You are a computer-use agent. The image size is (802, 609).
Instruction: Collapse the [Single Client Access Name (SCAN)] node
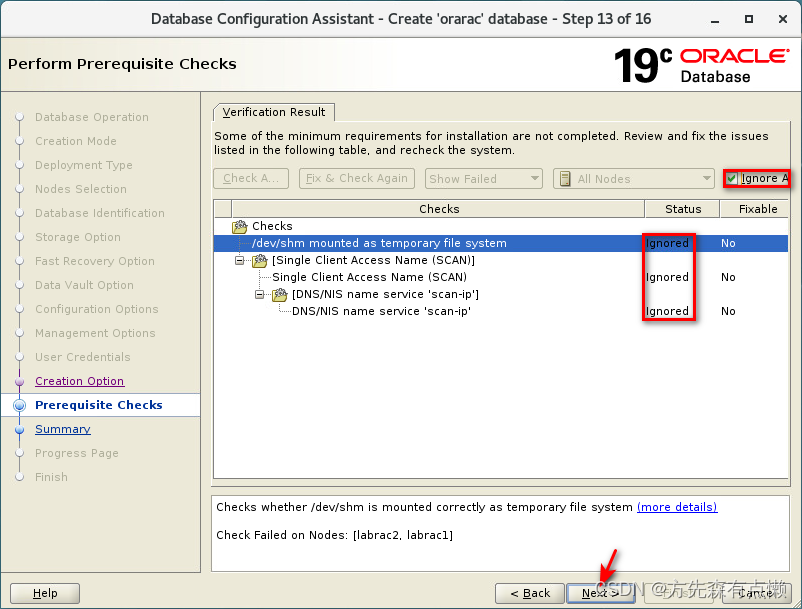(x=239, y=260)
